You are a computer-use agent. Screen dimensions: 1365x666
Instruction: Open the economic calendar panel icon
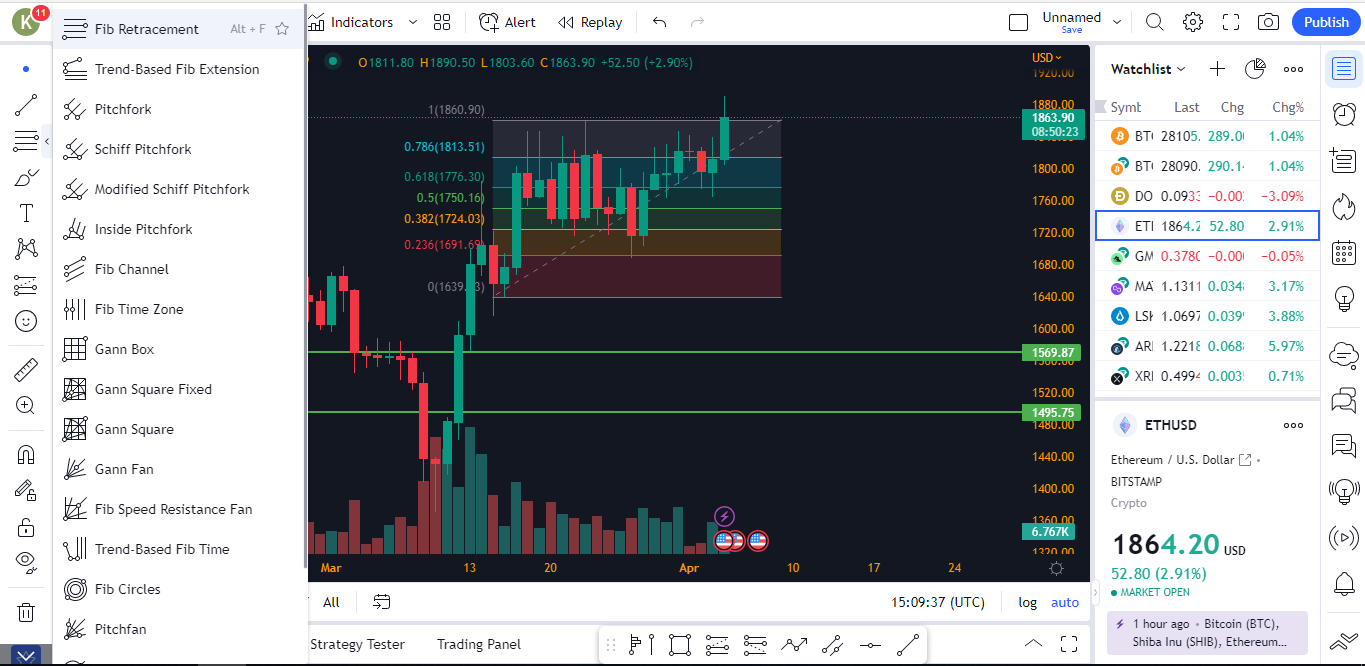(1343, 252)
